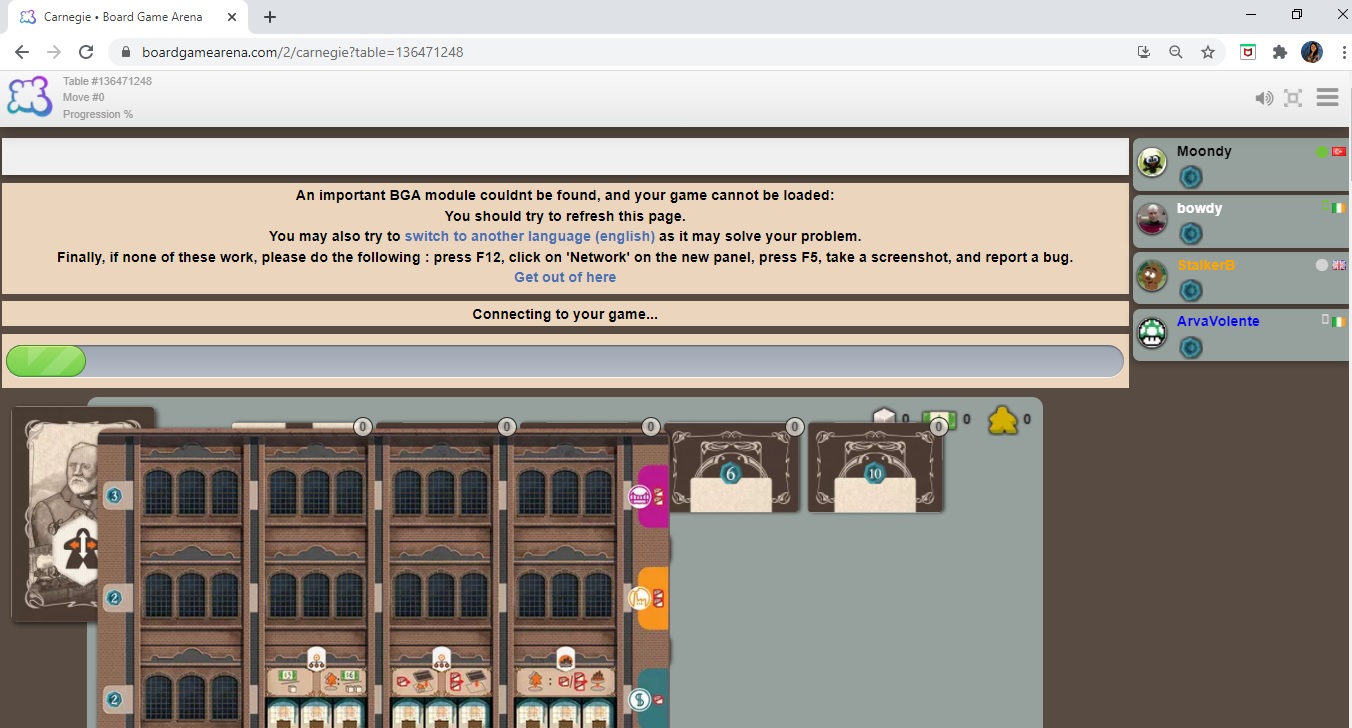Open the hamburger main menu

point(1327,97)
